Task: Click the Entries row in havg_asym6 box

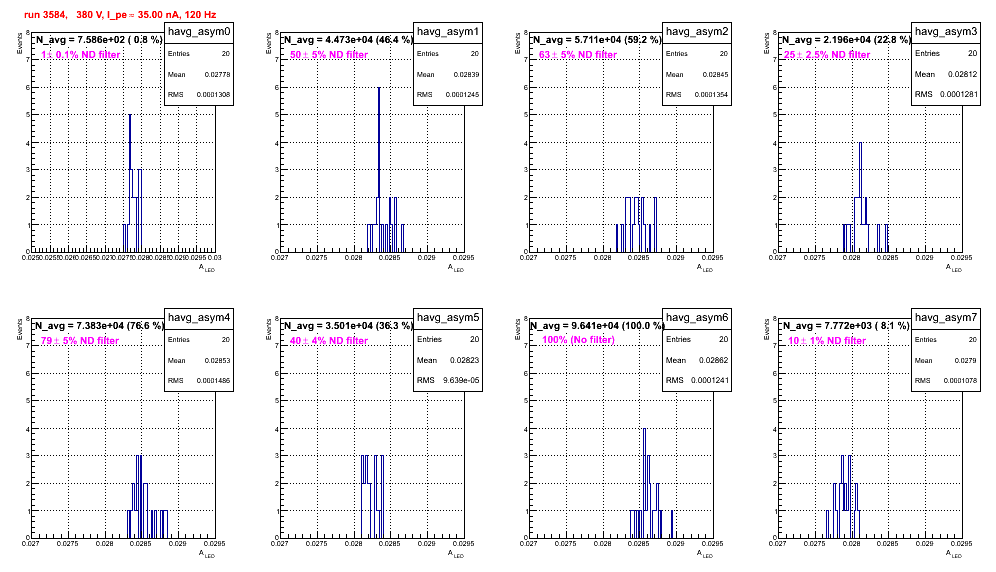Action: pyautogui.click(x=697, y=339)
